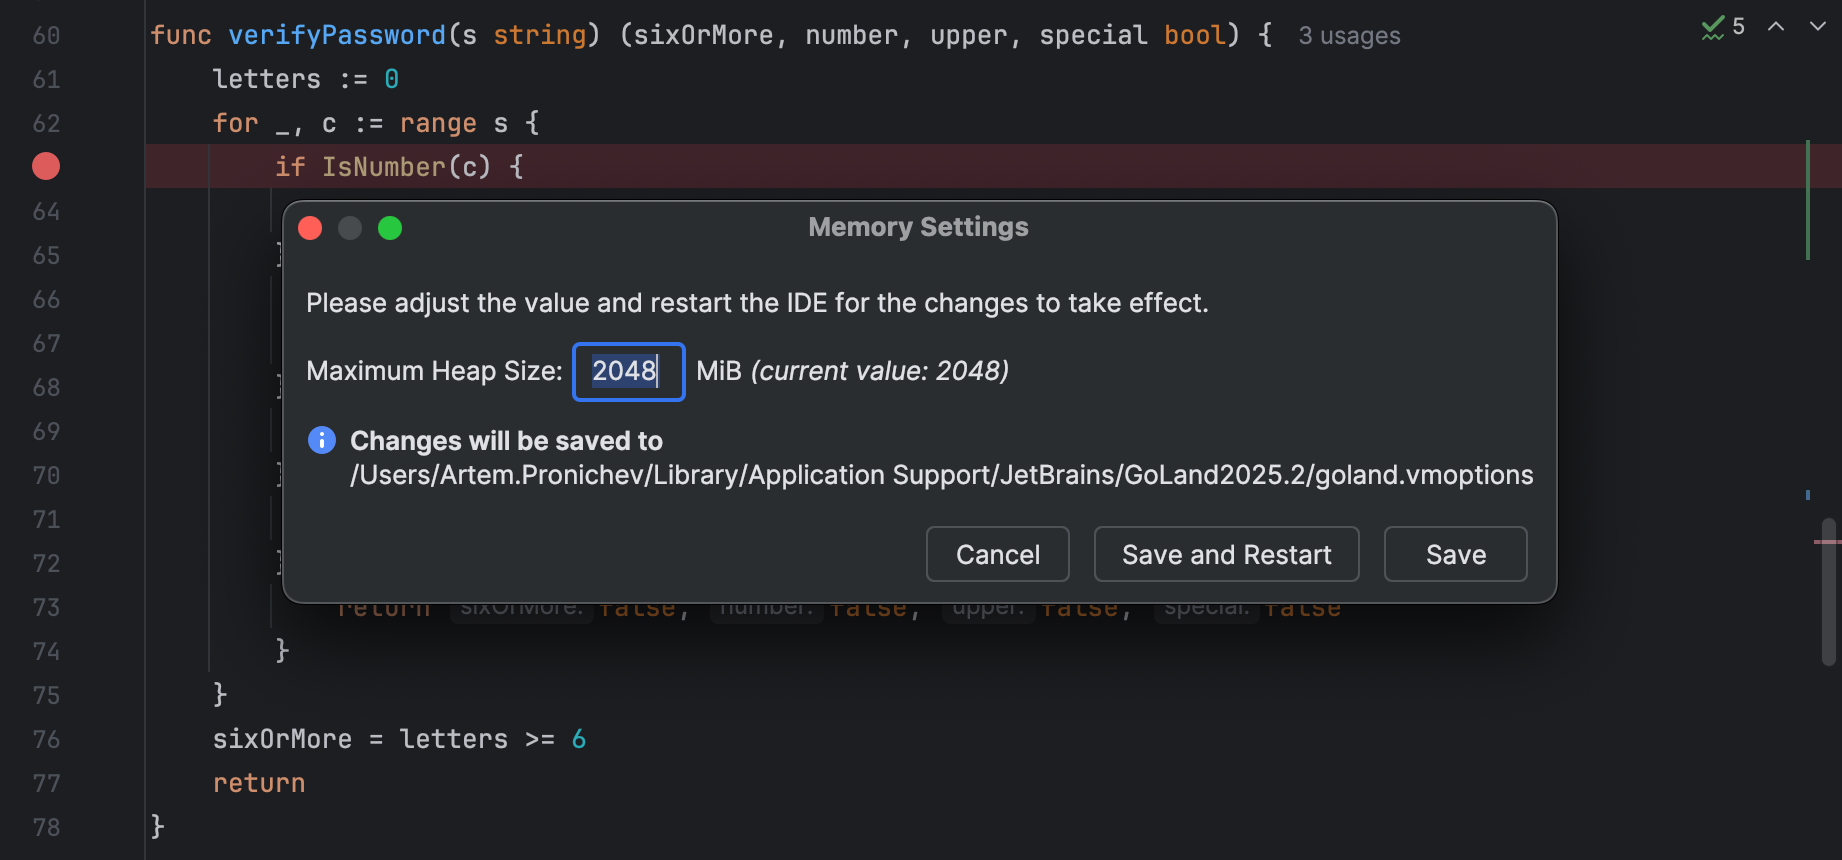Click the blue stripe mark on scrollbar
This screenshot has height=860, width=1842.
(x=1808, y=495)
